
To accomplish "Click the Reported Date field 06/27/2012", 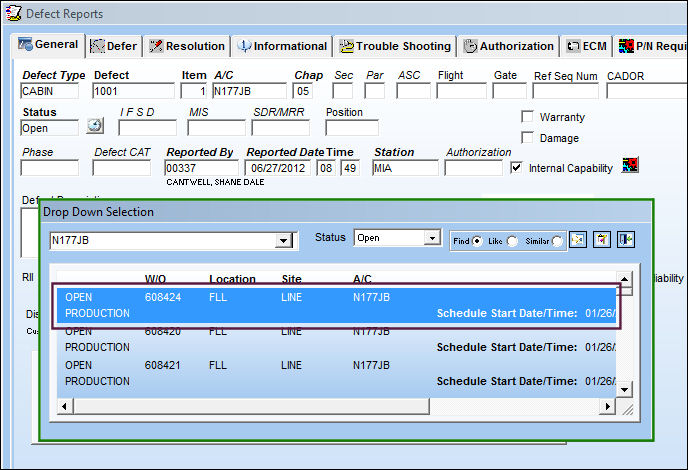I will (278, 168).
